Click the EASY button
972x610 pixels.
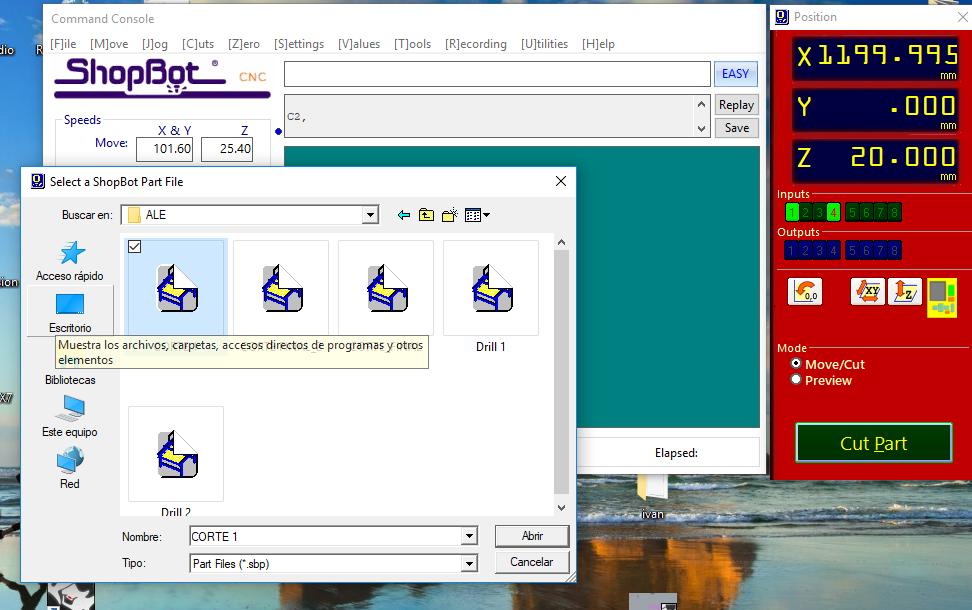click(x=736, y=74)
